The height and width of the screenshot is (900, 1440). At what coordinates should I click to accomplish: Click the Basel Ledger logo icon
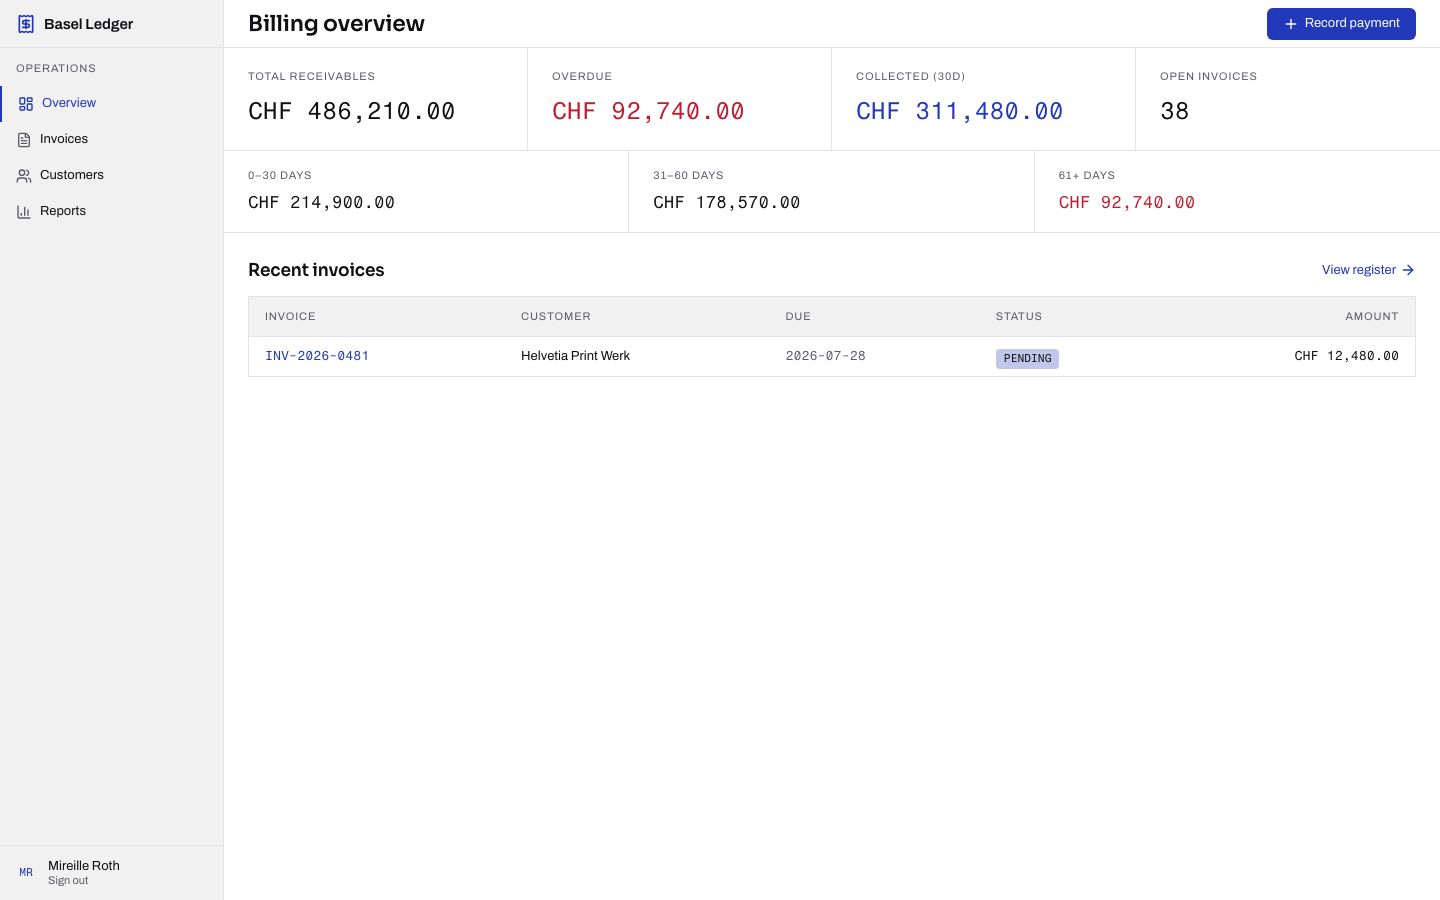point(26,24)
